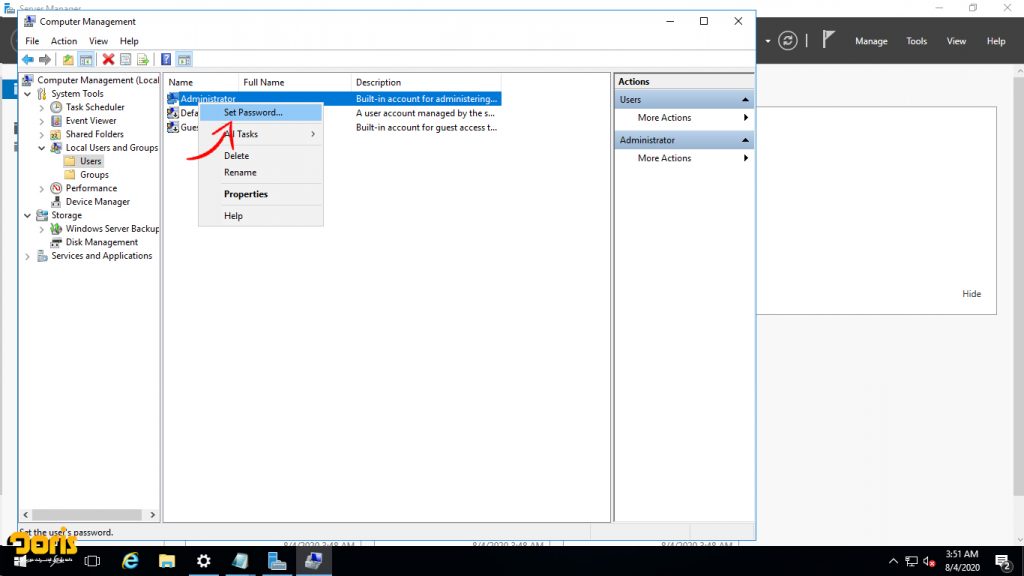
Task: Click the volume icon in system tray
Action: pyautogui.click(x=929, y=562)
